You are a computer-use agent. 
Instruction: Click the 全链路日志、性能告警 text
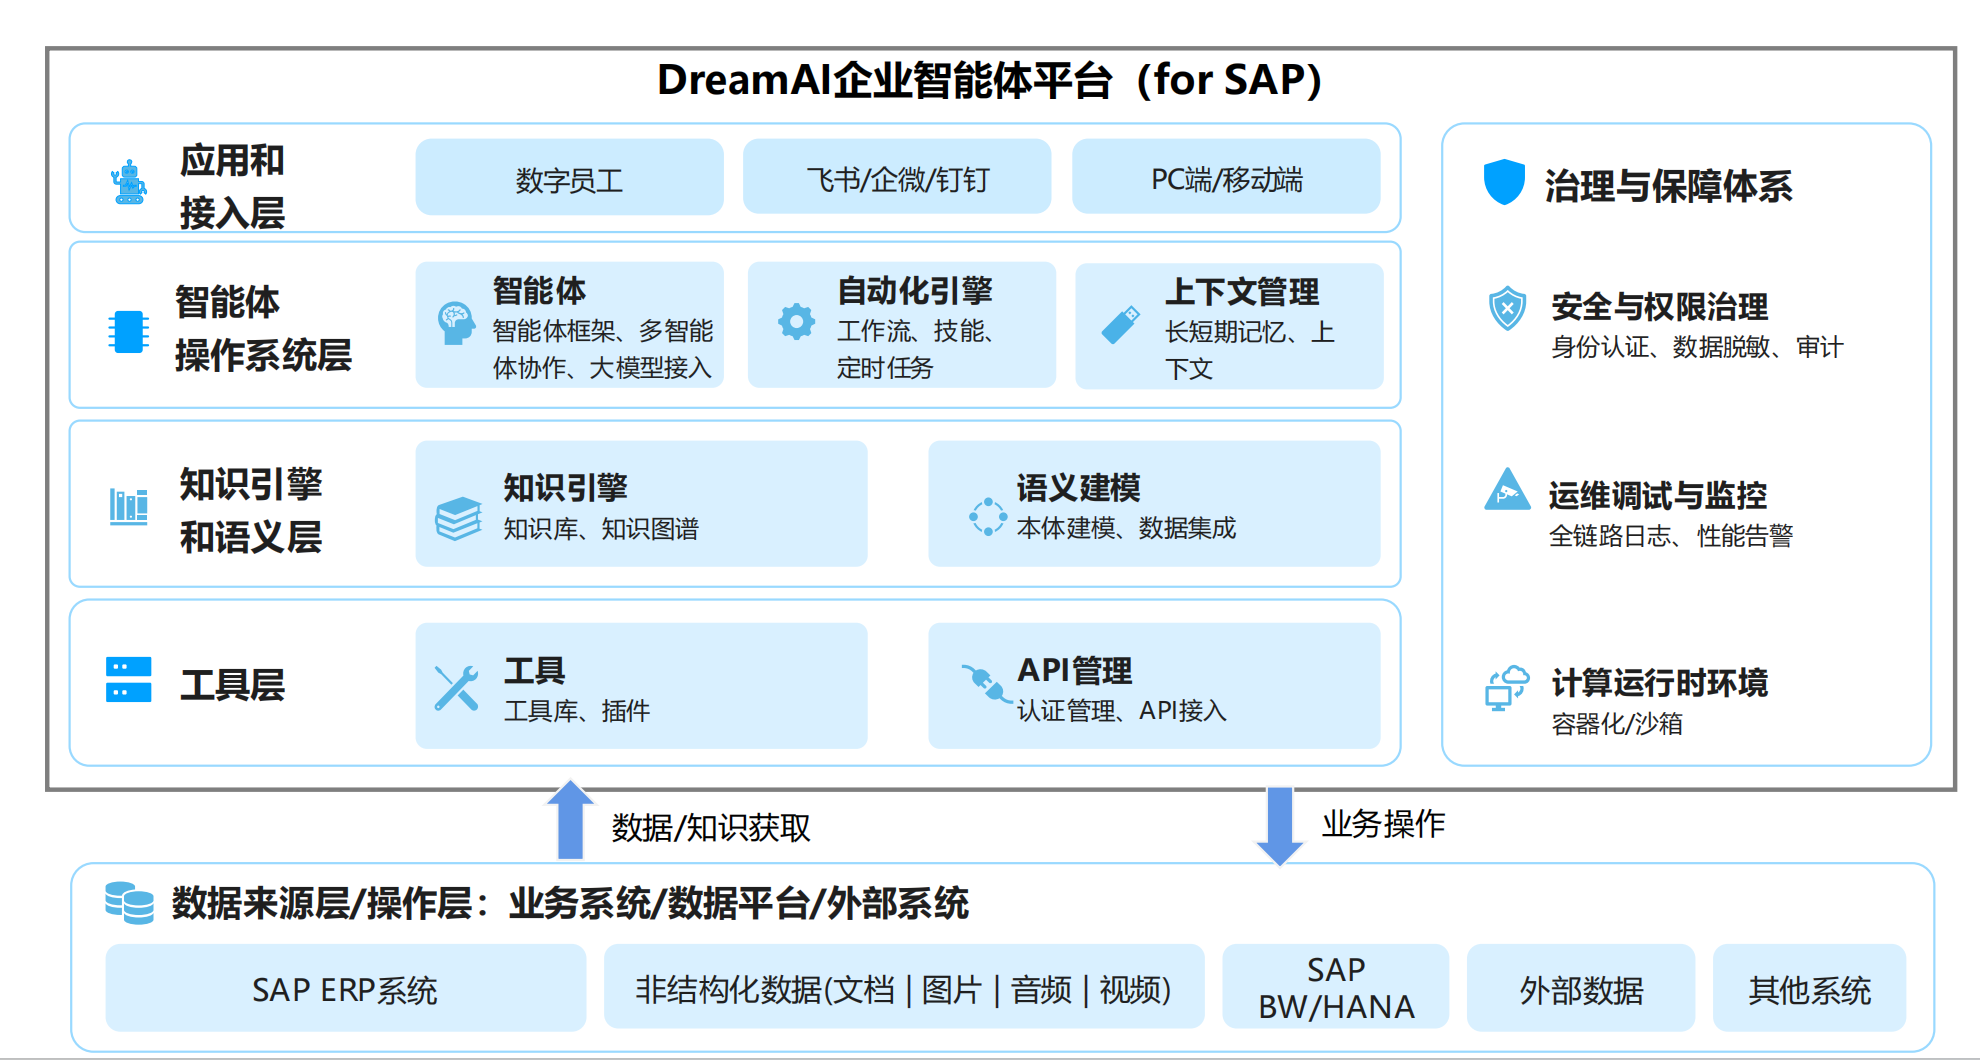tap(1671, 536)
